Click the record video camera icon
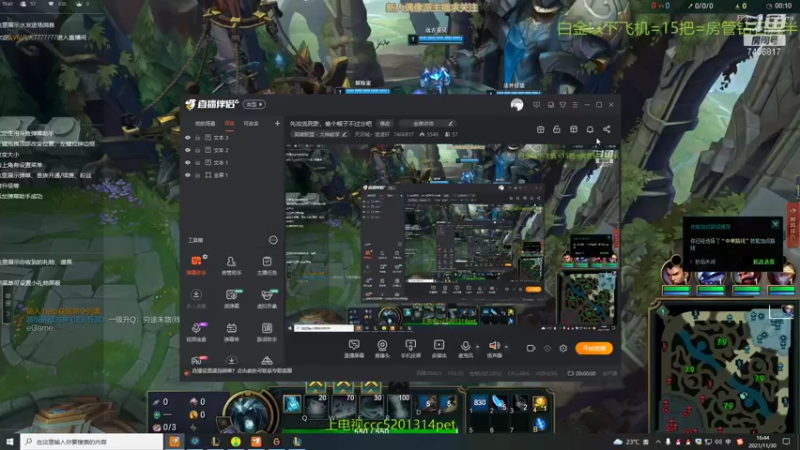This screenshot has width=800, height=450. pos(531,348)
